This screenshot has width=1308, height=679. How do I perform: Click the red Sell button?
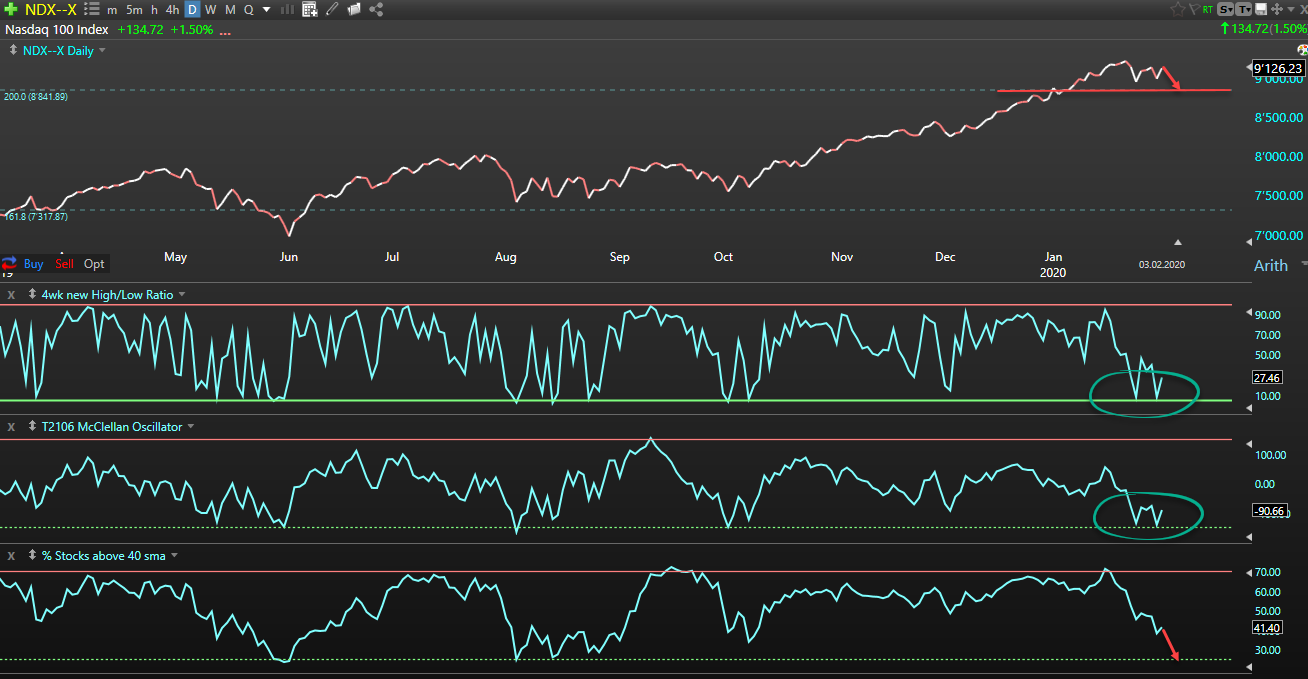coord(64,264)
